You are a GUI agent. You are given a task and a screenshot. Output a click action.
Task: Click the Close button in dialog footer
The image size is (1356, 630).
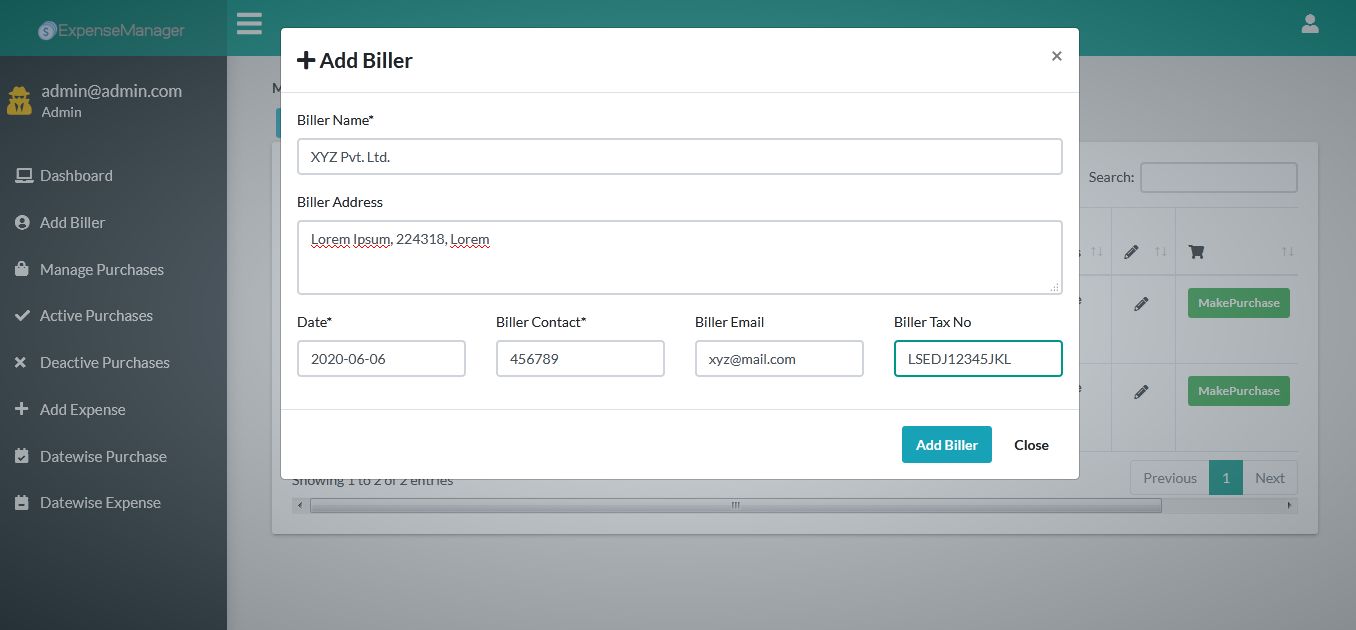[x=1031, y=445]
